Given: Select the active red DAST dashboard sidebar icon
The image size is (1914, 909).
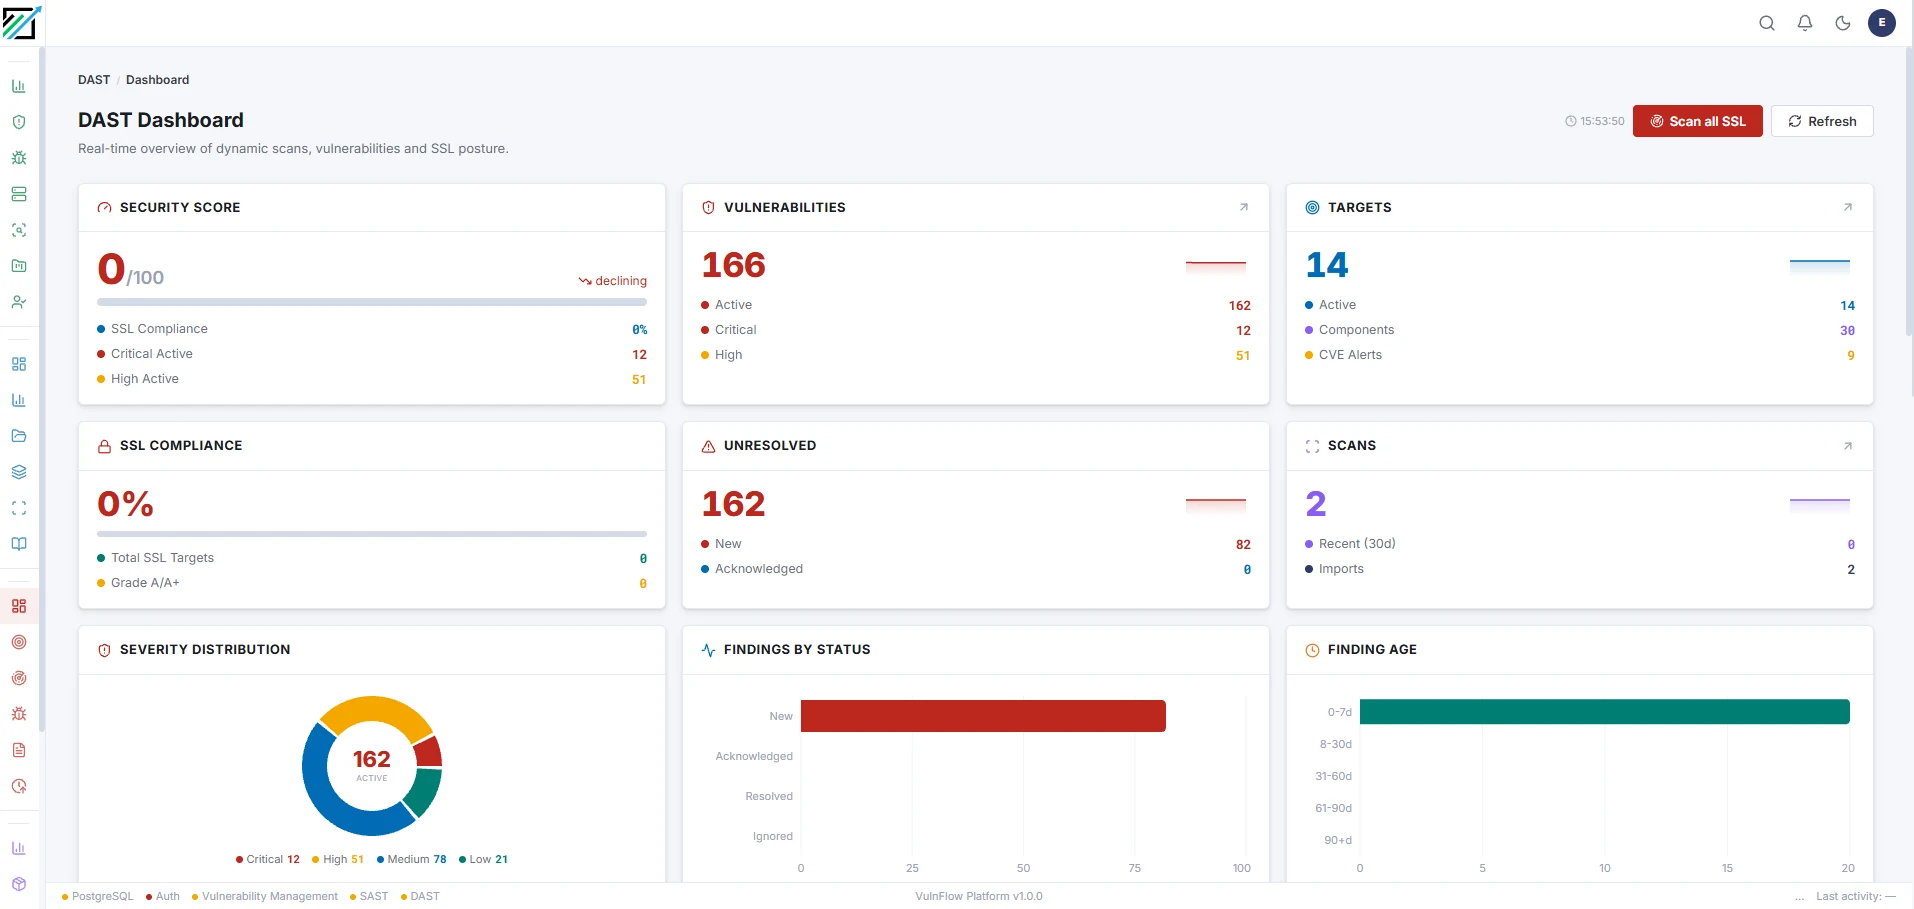Looking at the screenshot, I should [x=19, y=606].
